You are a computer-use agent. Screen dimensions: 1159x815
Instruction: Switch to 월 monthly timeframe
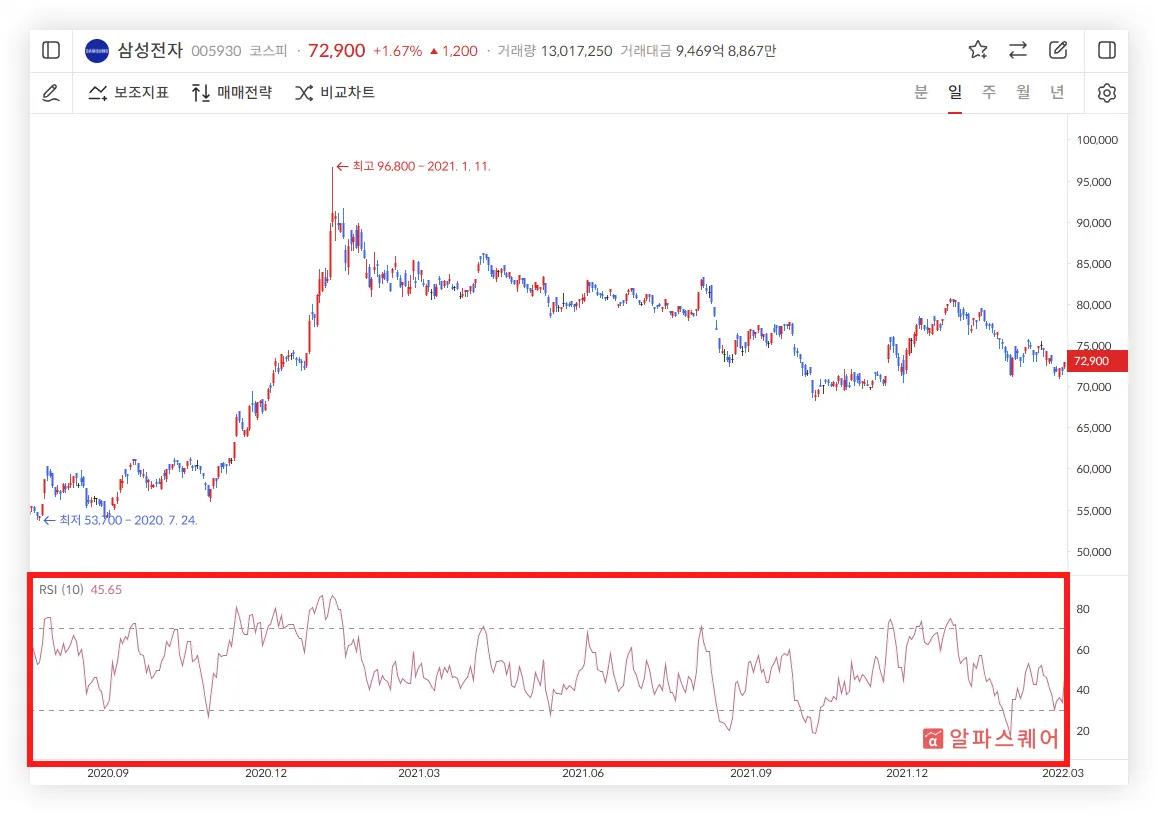pyautogui.click(x=1023, y=92)
